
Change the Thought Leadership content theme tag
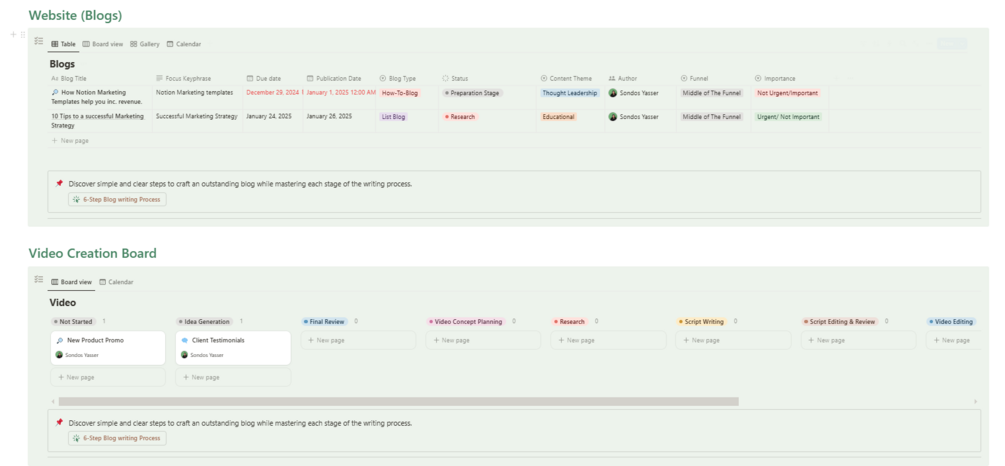click(569, 93)
